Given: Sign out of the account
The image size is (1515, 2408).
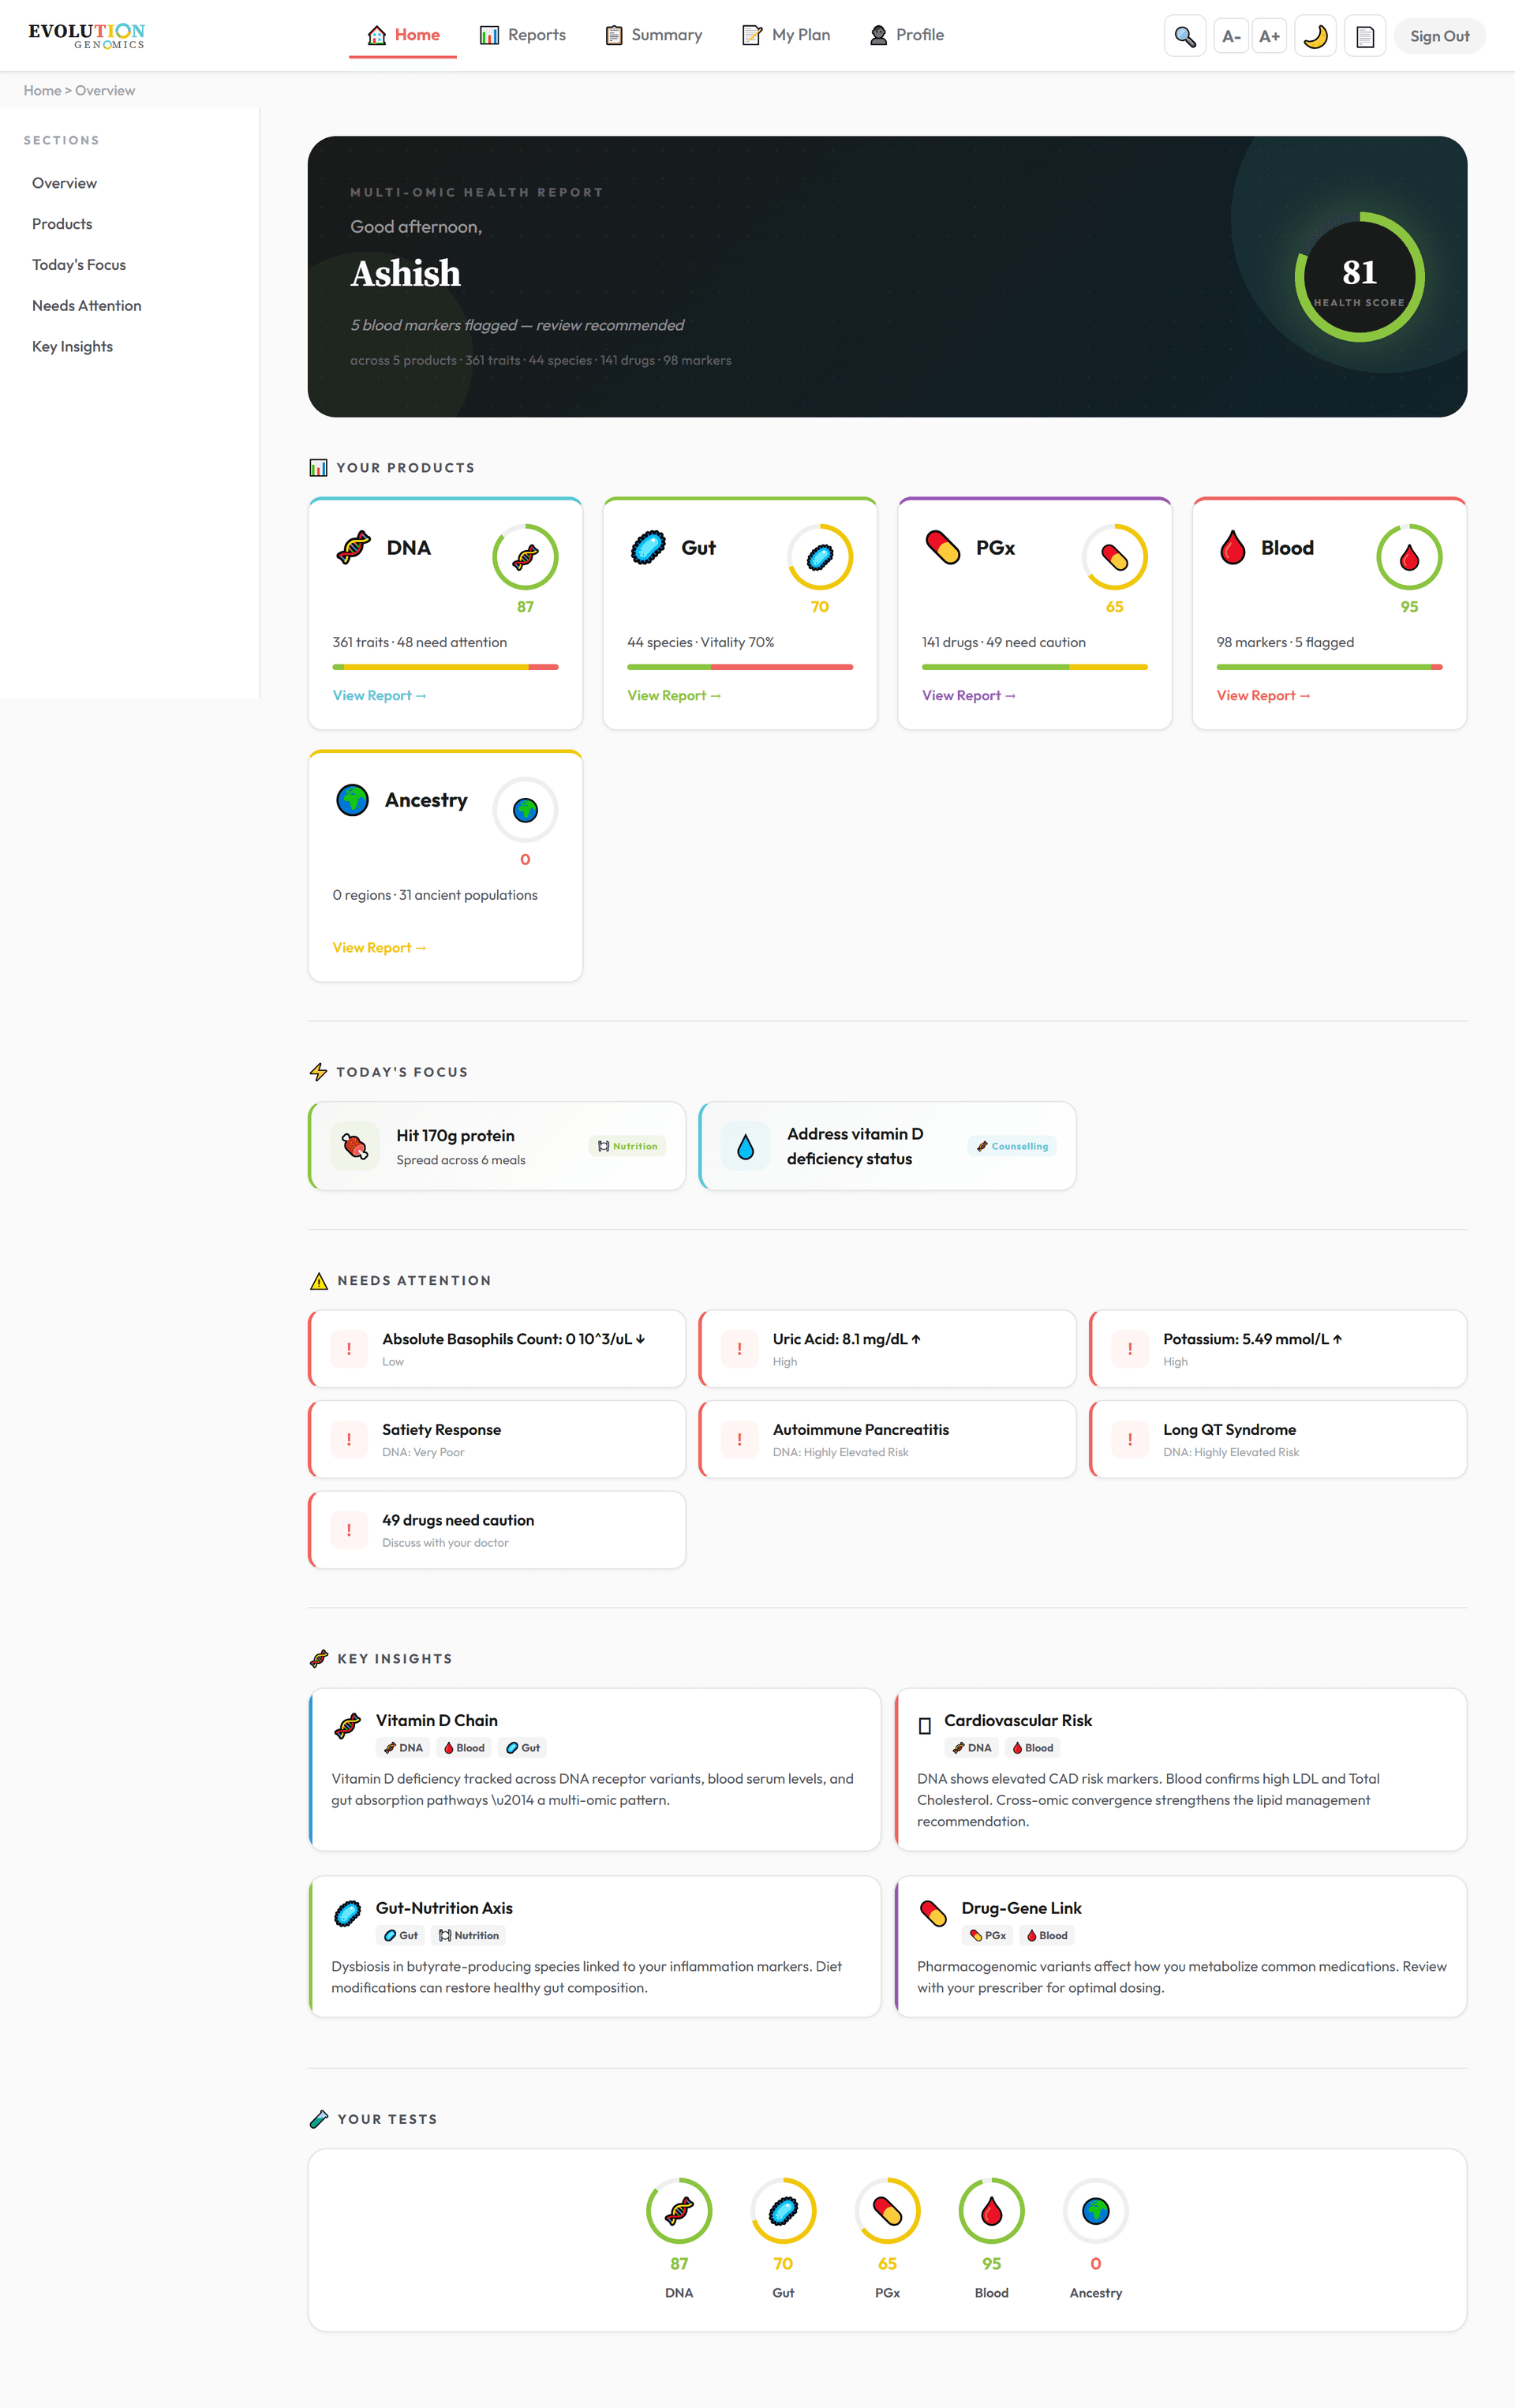Looking at the screenshot, I should click(1439, 35).
